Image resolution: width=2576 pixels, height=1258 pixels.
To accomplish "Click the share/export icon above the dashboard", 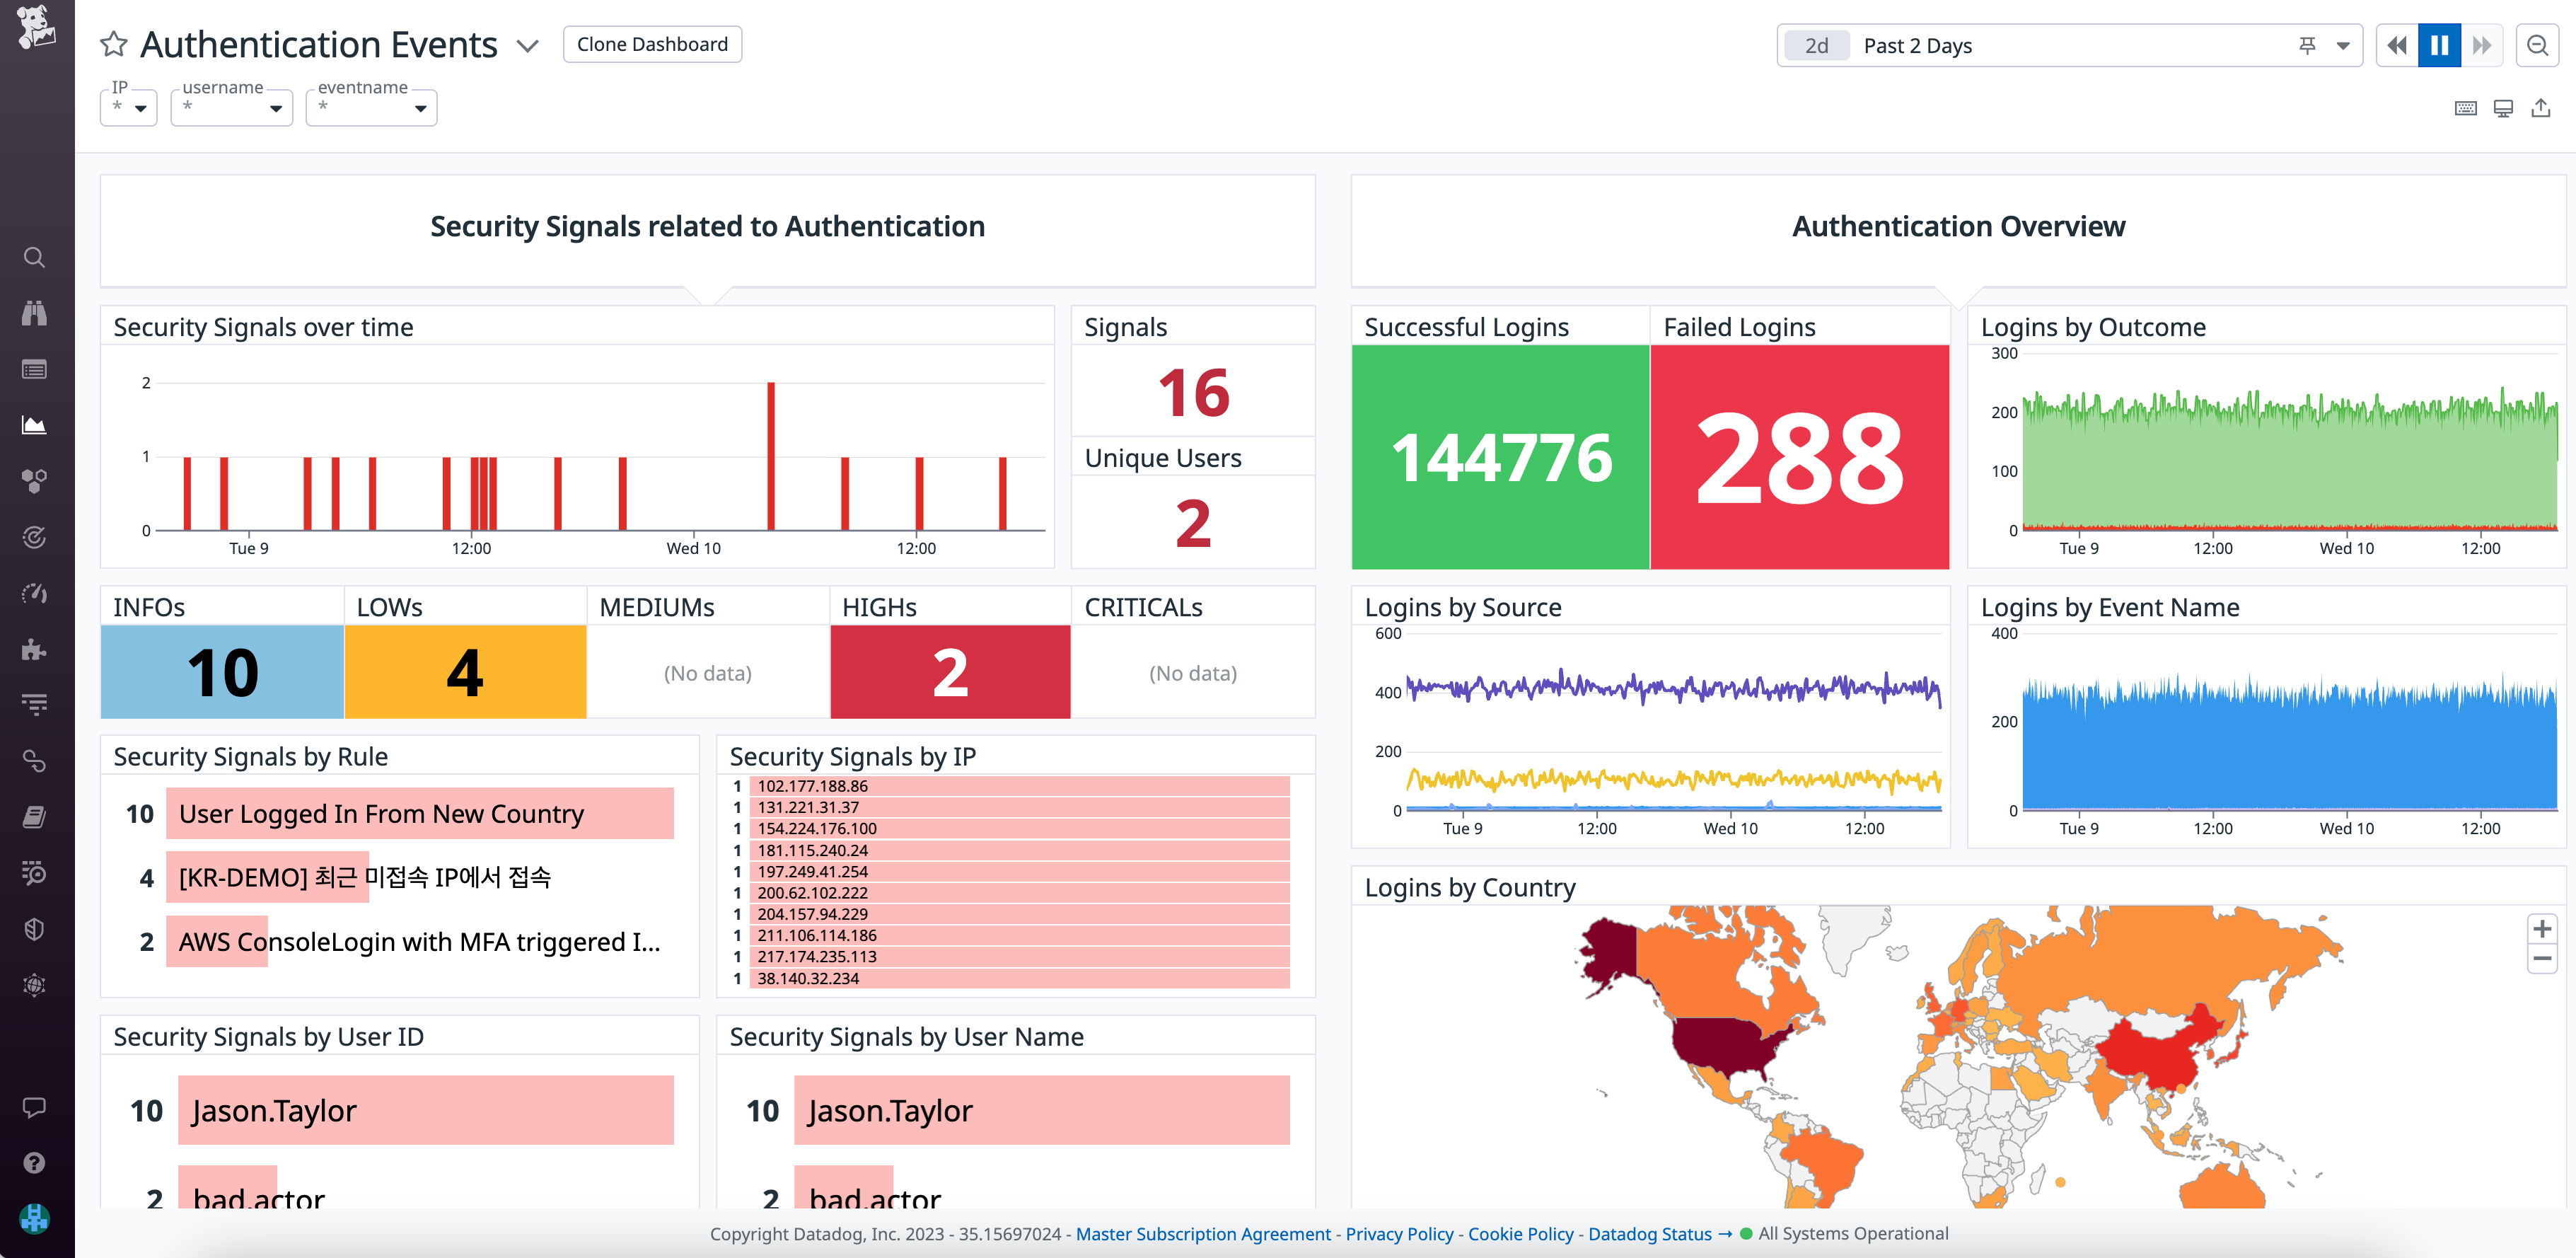I will 2543,107.
